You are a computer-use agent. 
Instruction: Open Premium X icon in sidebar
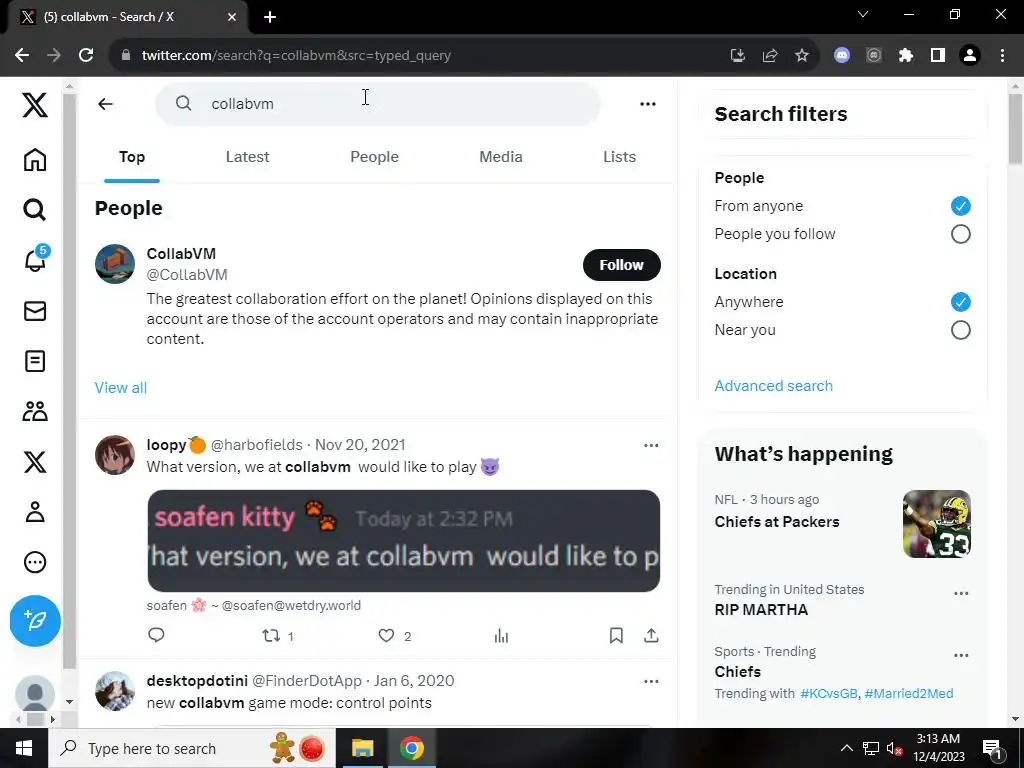(x=35, y=462)
